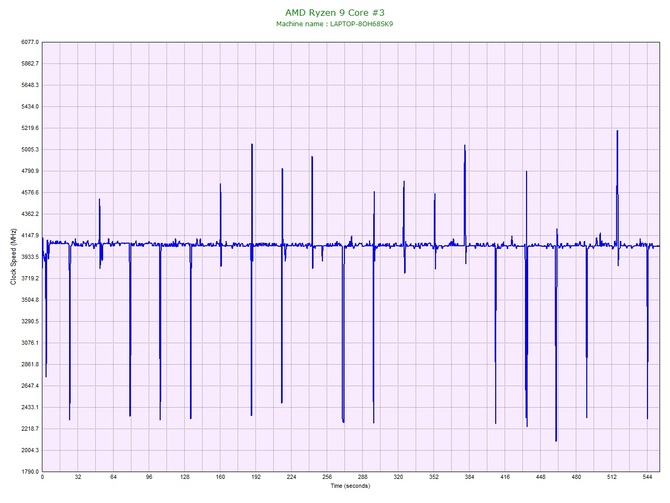Click the tallest clock spike above the 512 tick

click(617, 188)
